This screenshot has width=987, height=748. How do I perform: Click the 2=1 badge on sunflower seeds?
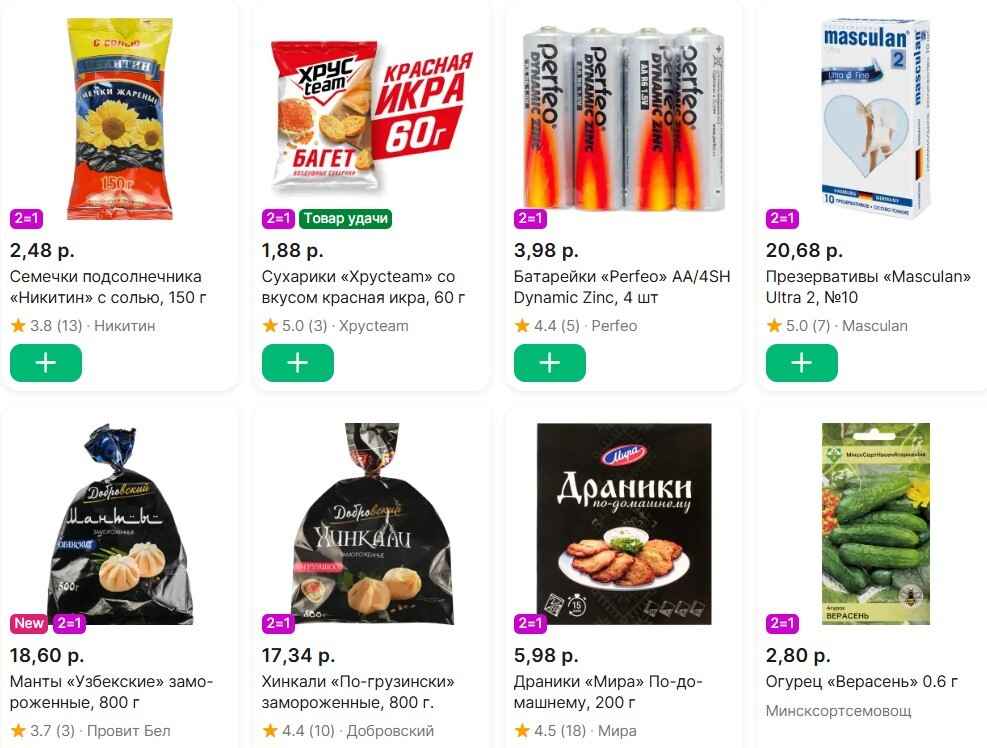[26, 219]
